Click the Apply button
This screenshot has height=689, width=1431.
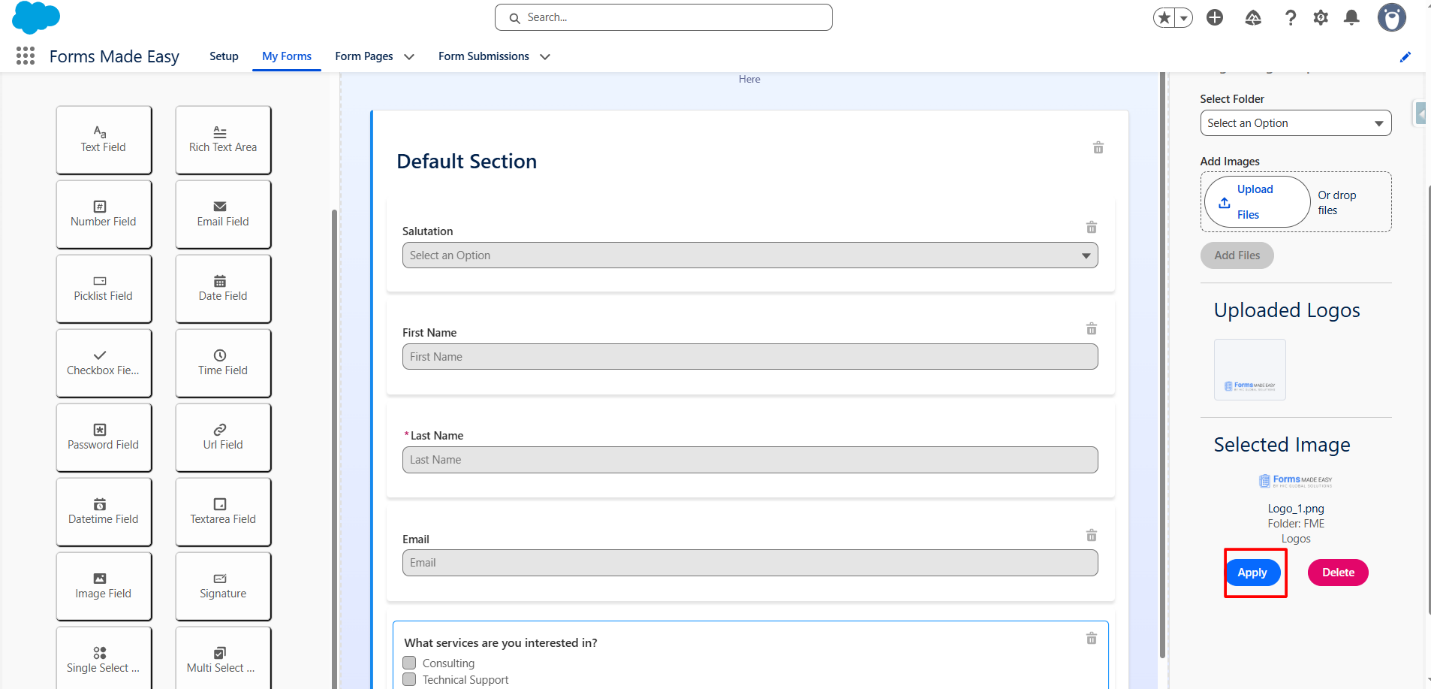(1252, 573)
